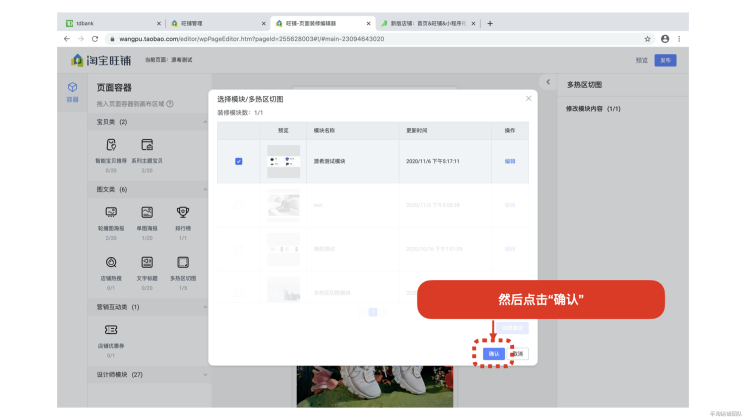Select the 排行榜 trophy icon
This screenshot has width=746, height=420.
183,212
